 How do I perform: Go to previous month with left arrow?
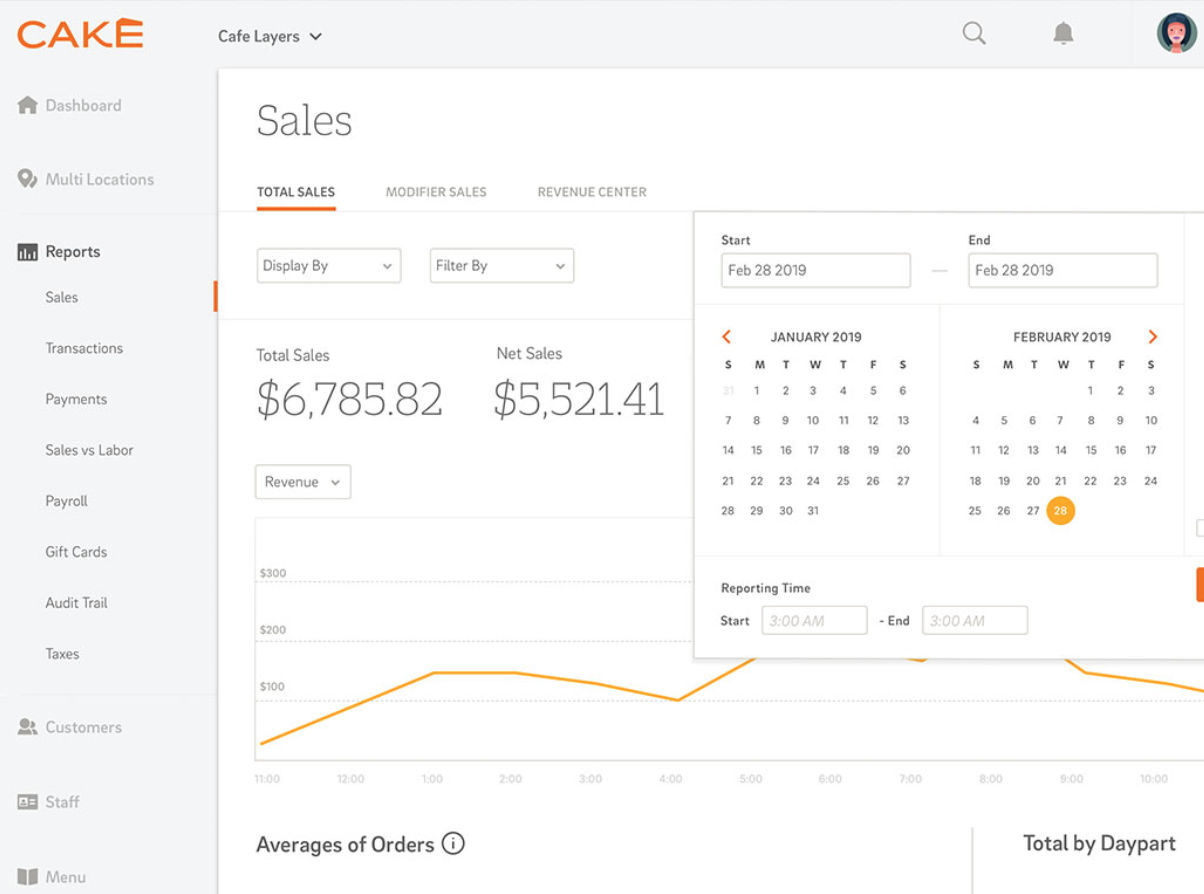point(727,337)
